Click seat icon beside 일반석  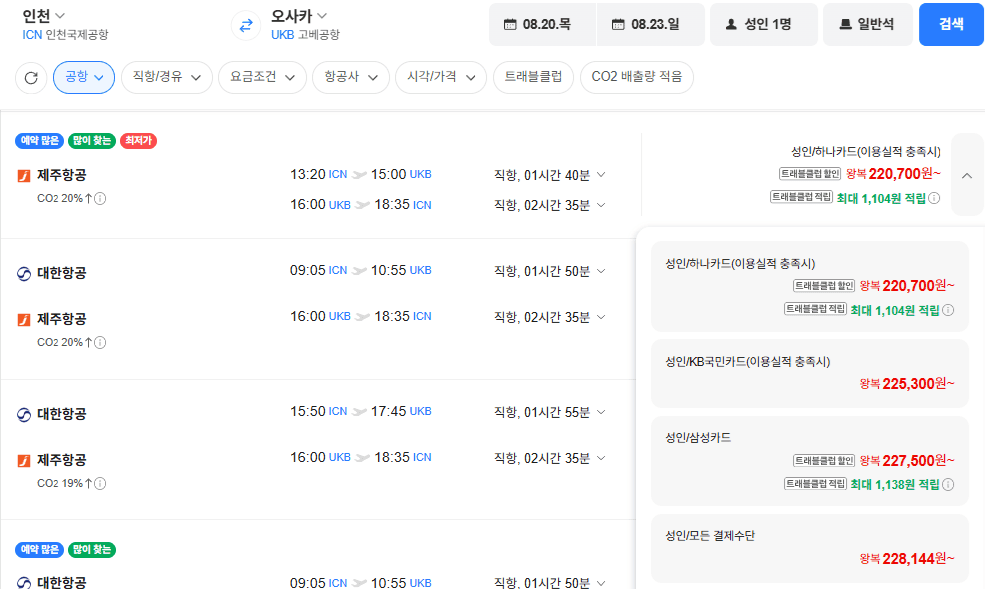pyautogui.click(x=846, y=24)
